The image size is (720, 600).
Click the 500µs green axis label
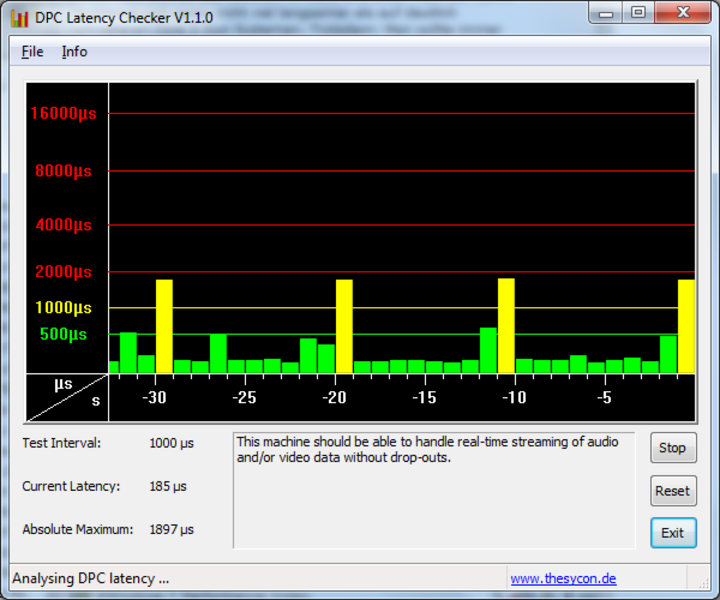click(63, 334)
